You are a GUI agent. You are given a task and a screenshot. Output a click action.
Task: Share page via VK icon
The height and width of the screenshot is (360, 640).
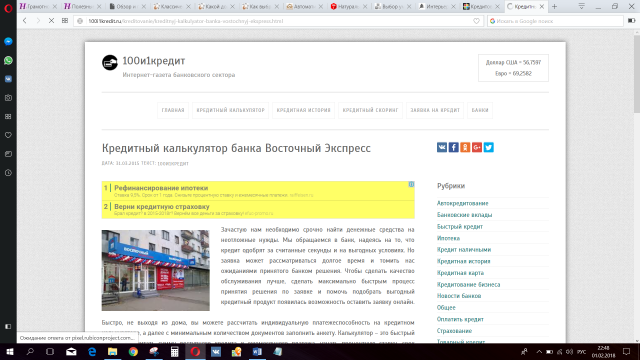pyautogui.click(x=442, y=147)
